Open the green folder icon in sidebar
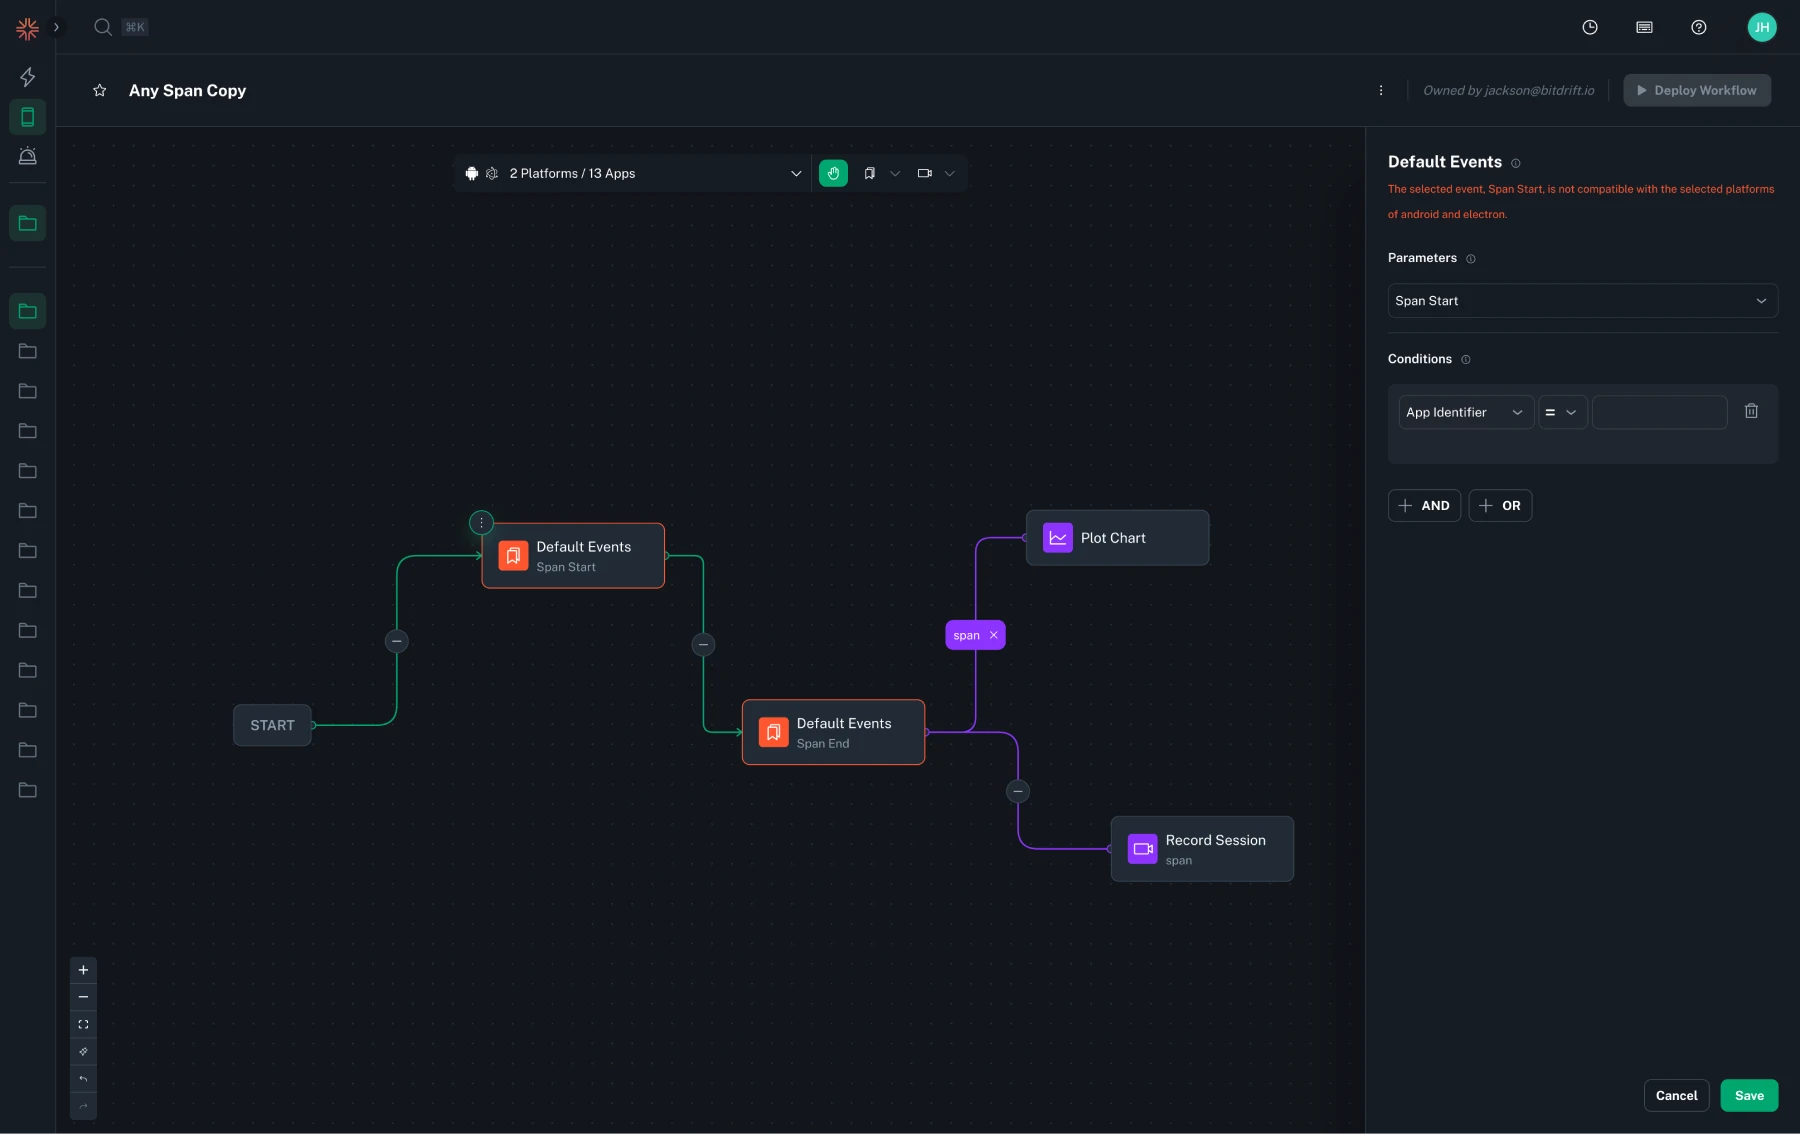The image size is (1800, 1134). (27, 224)
